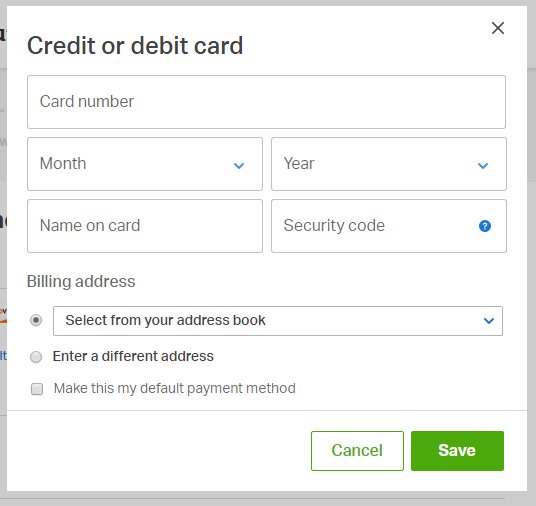The image size is (536, 506).
Task: Focus the Security code field
Action: tap(389, 226)
